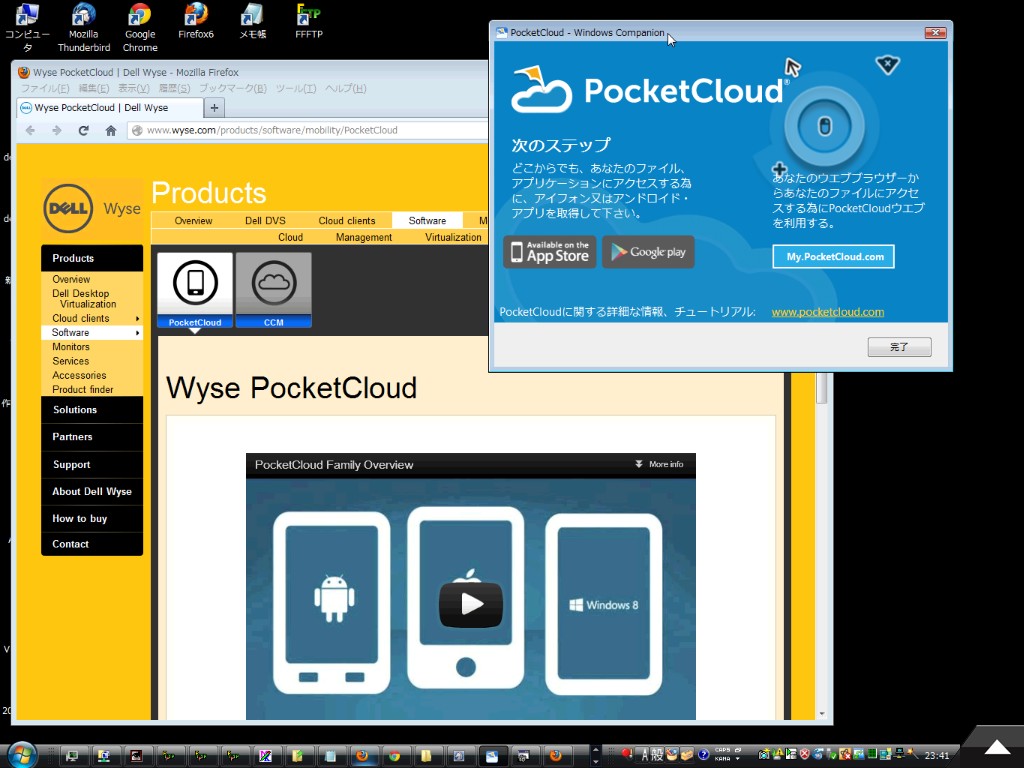The height and width of the screenshot is (768, 1024).
Task: Open a new Firefox tab with plus button
Action: point(214,108)
